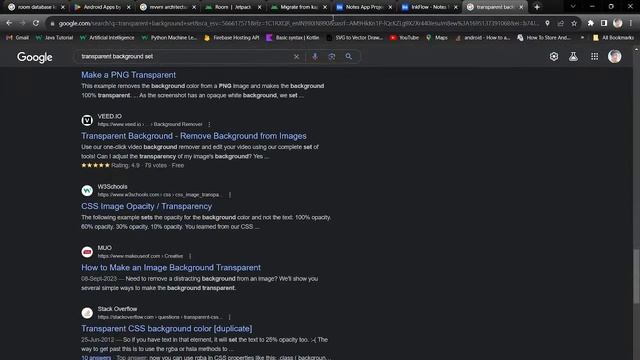The height and width of the screenshot is (360, 640).
Task: Open the Gmail bookmark
Action: 18,38
